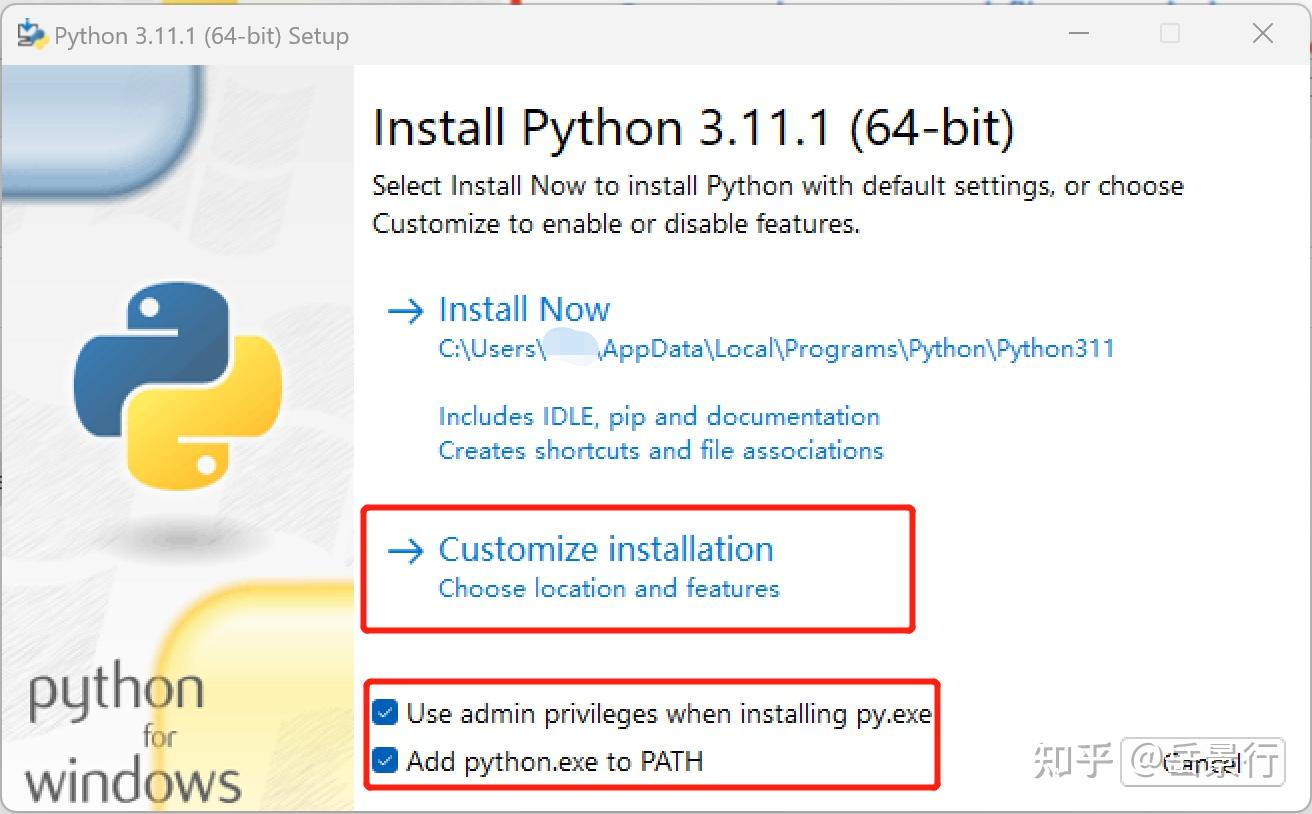Click the arrow next to Customize installation
The height and width of the screenshot is (814, 1312).
(404, 549)
